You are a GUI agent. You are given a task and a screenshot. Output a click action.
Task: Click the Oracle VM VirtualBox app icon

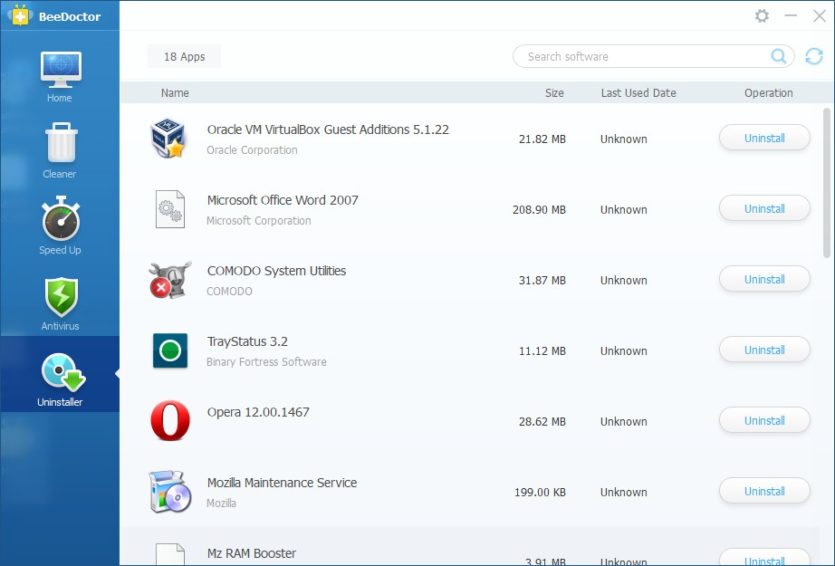click(x=168, y=138)
